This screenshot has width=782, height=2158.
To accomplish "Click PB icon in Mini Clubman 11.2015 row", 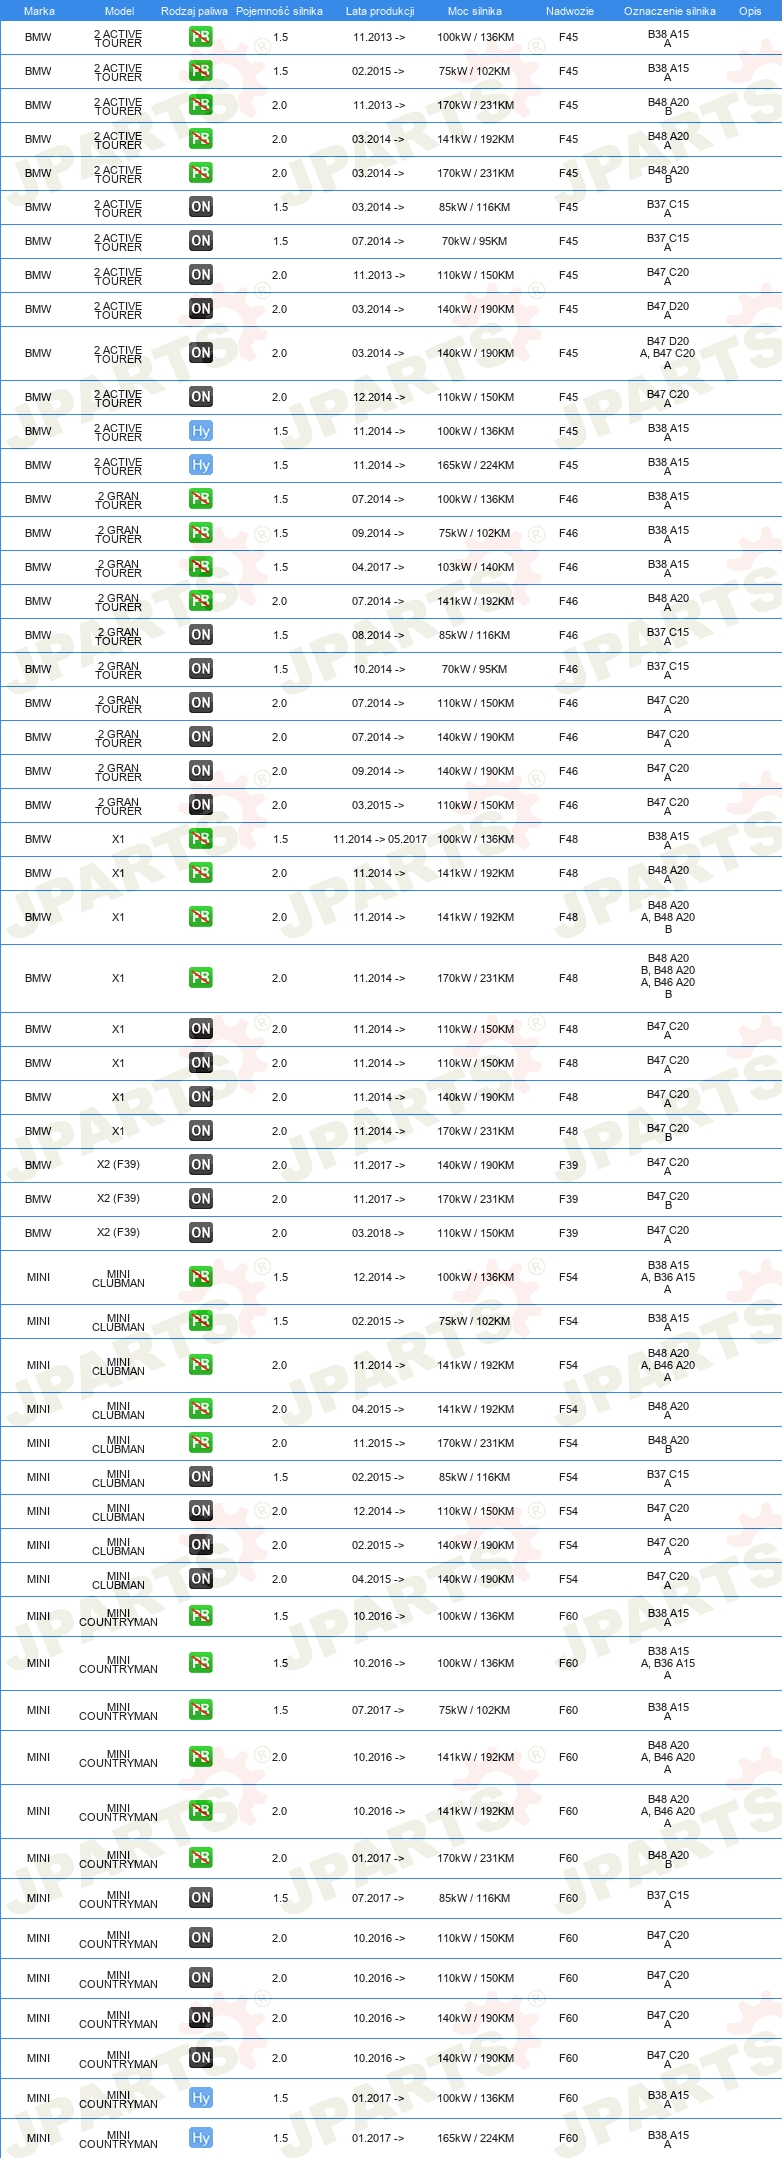I will point(201,1443).
